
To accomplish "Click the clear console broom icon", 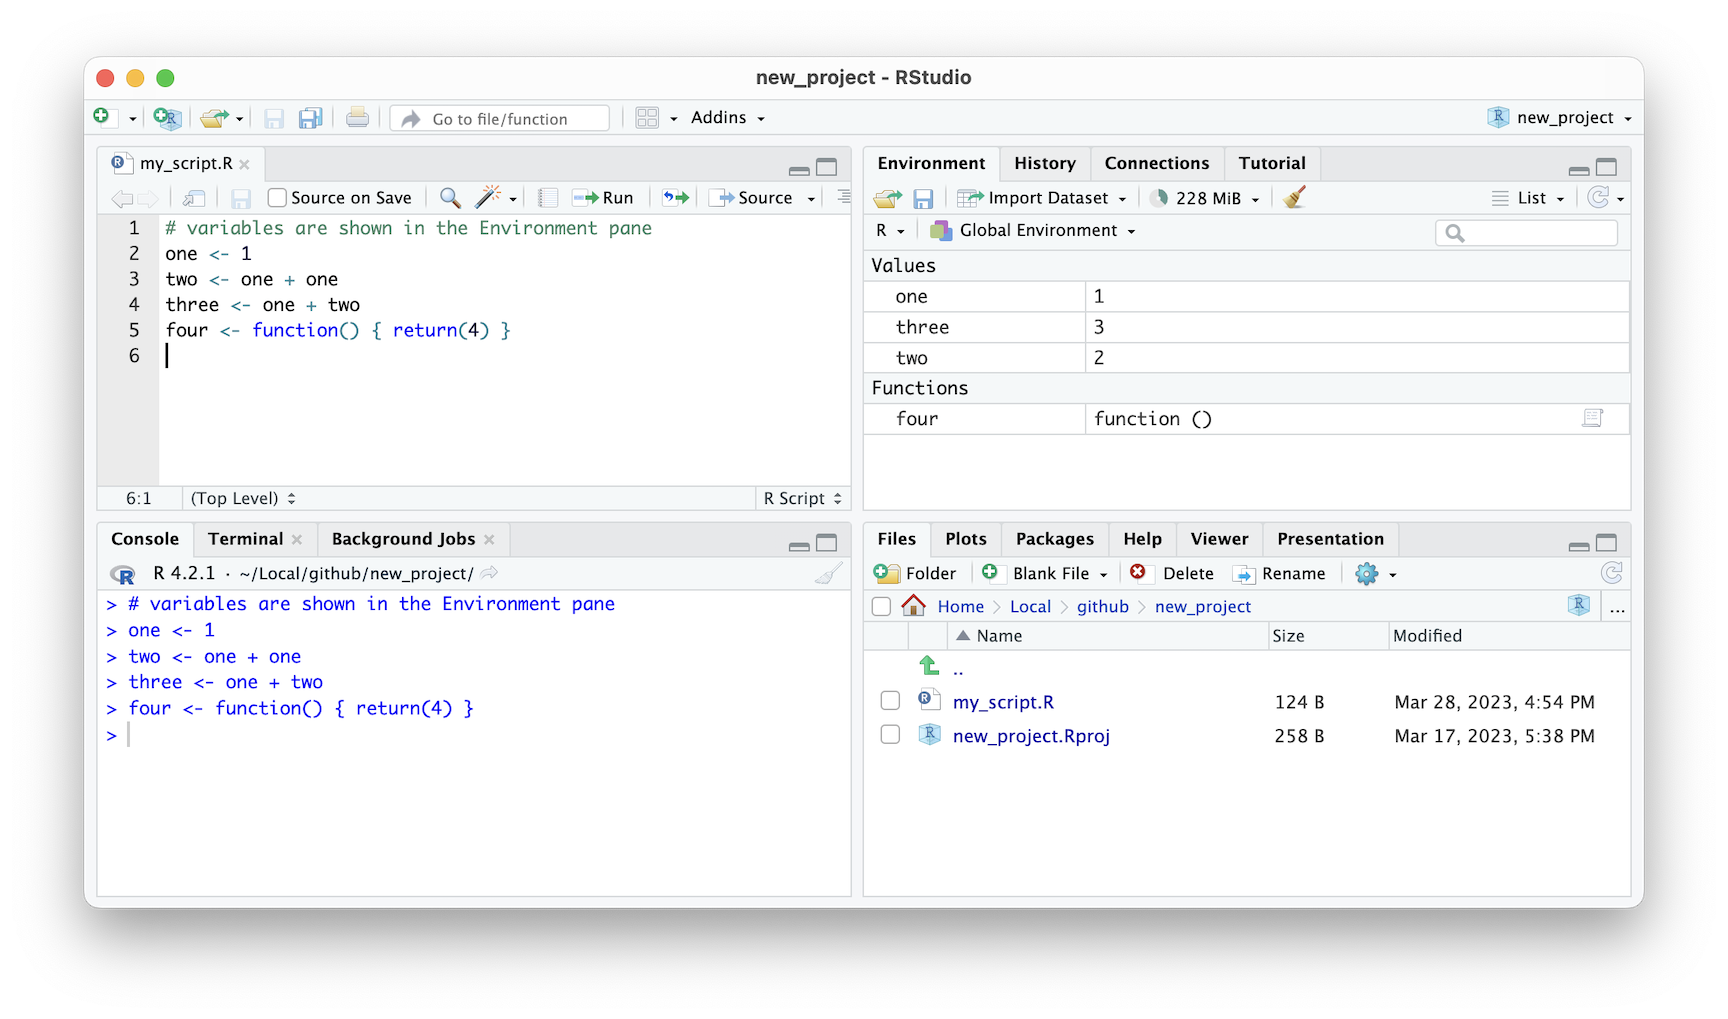I will (x=829, y=573).
